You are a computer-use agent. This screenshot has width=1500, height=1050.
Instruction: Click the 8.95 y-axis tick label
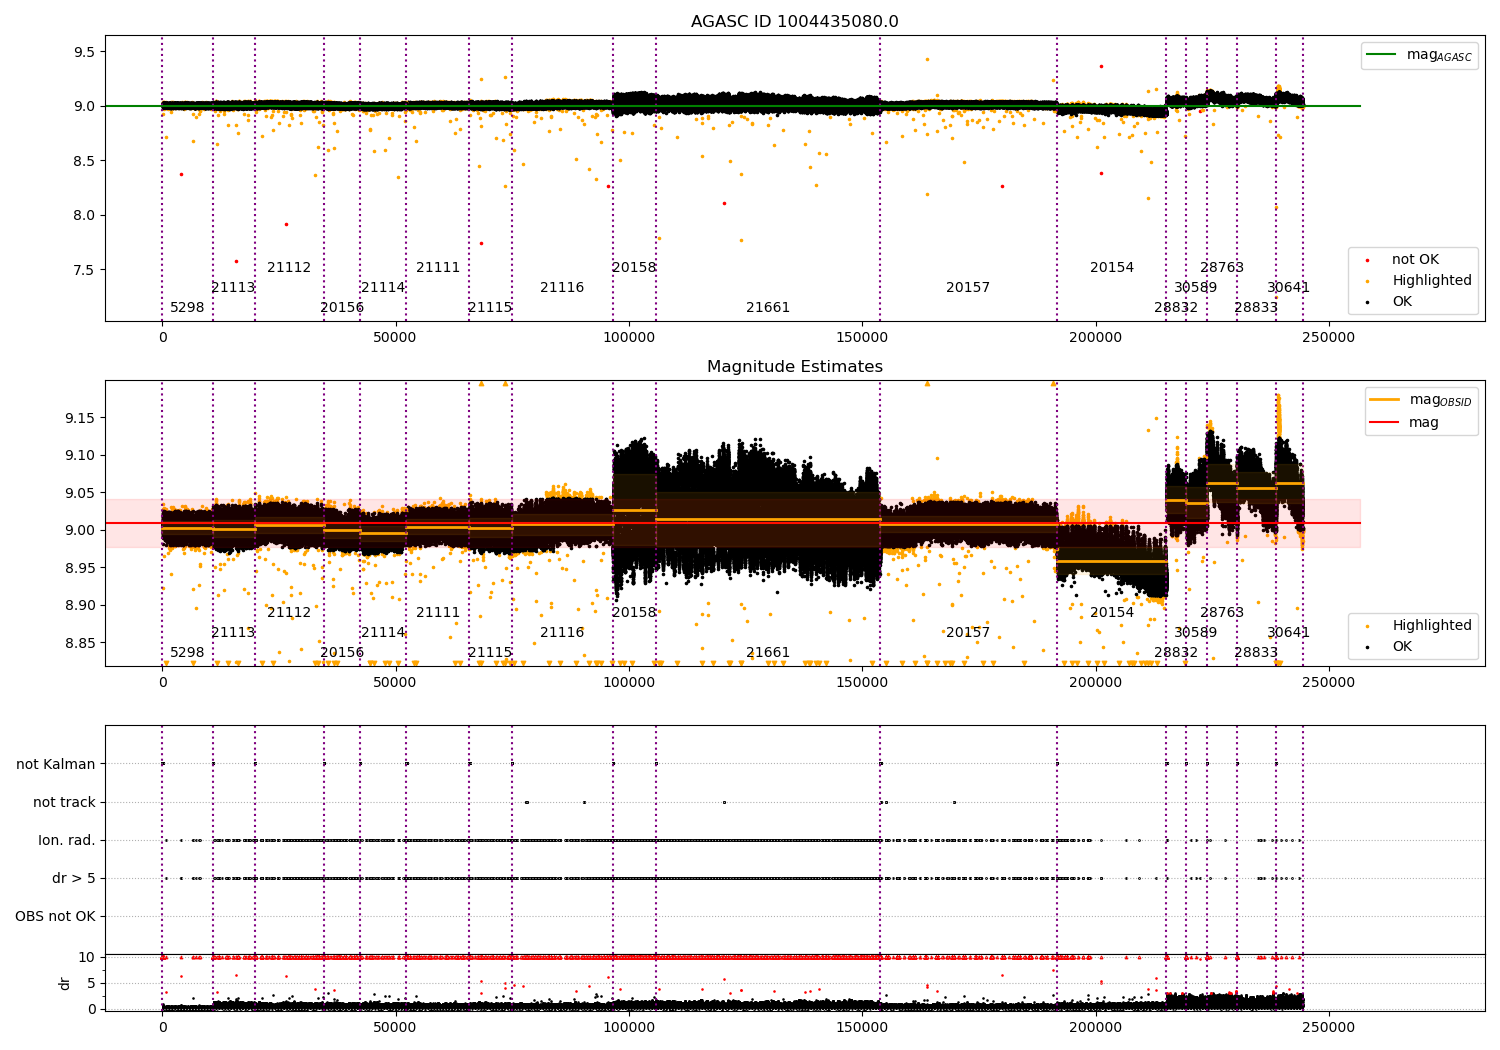coord(81,568)
